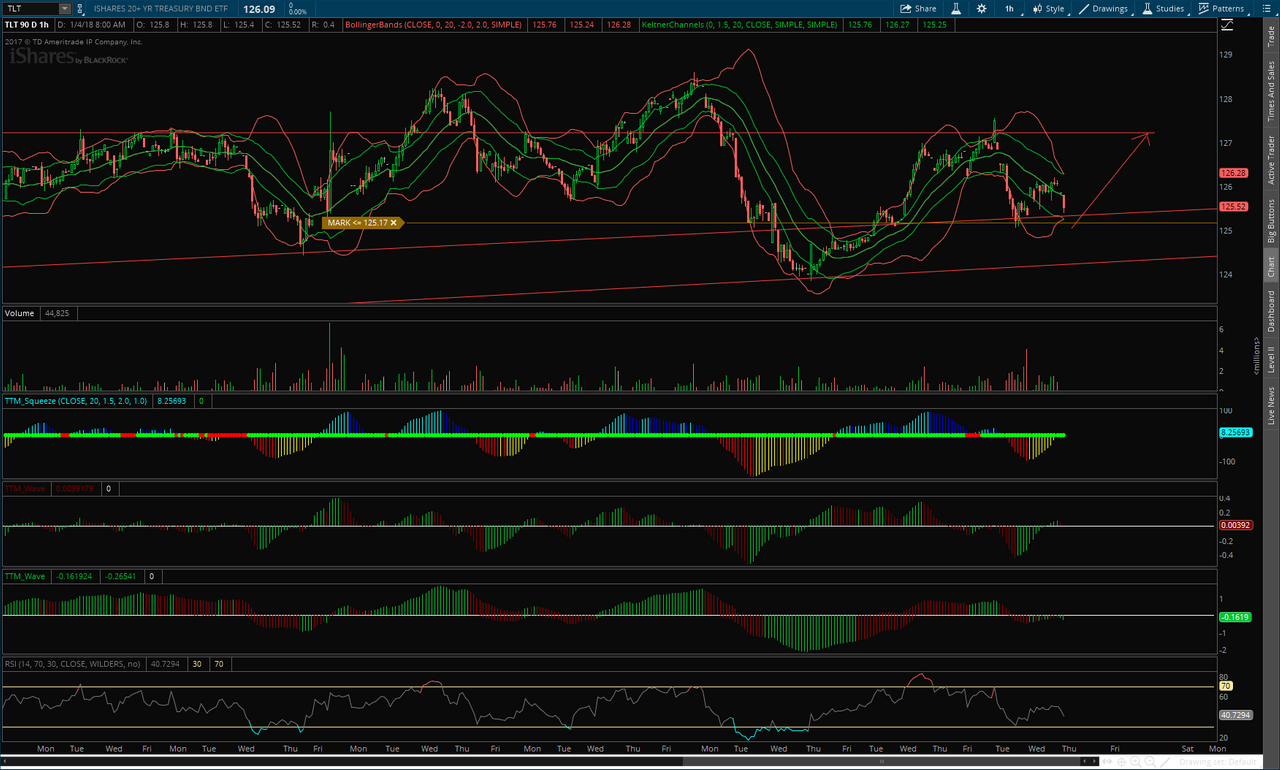Open the Studies menu
Screen dimensions: 1280x770
point(1163,9)
